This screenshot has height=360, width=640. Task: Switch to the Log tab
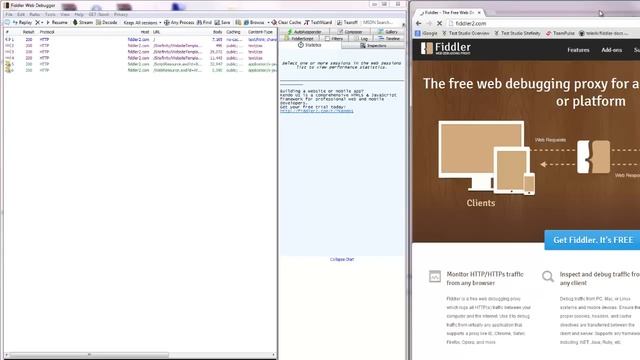(361, 38)
